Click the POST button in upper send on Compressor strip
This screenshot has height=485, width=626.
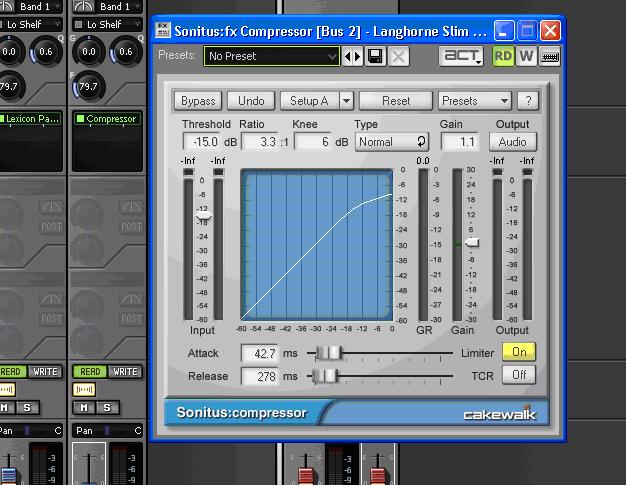tap(132, 227)
